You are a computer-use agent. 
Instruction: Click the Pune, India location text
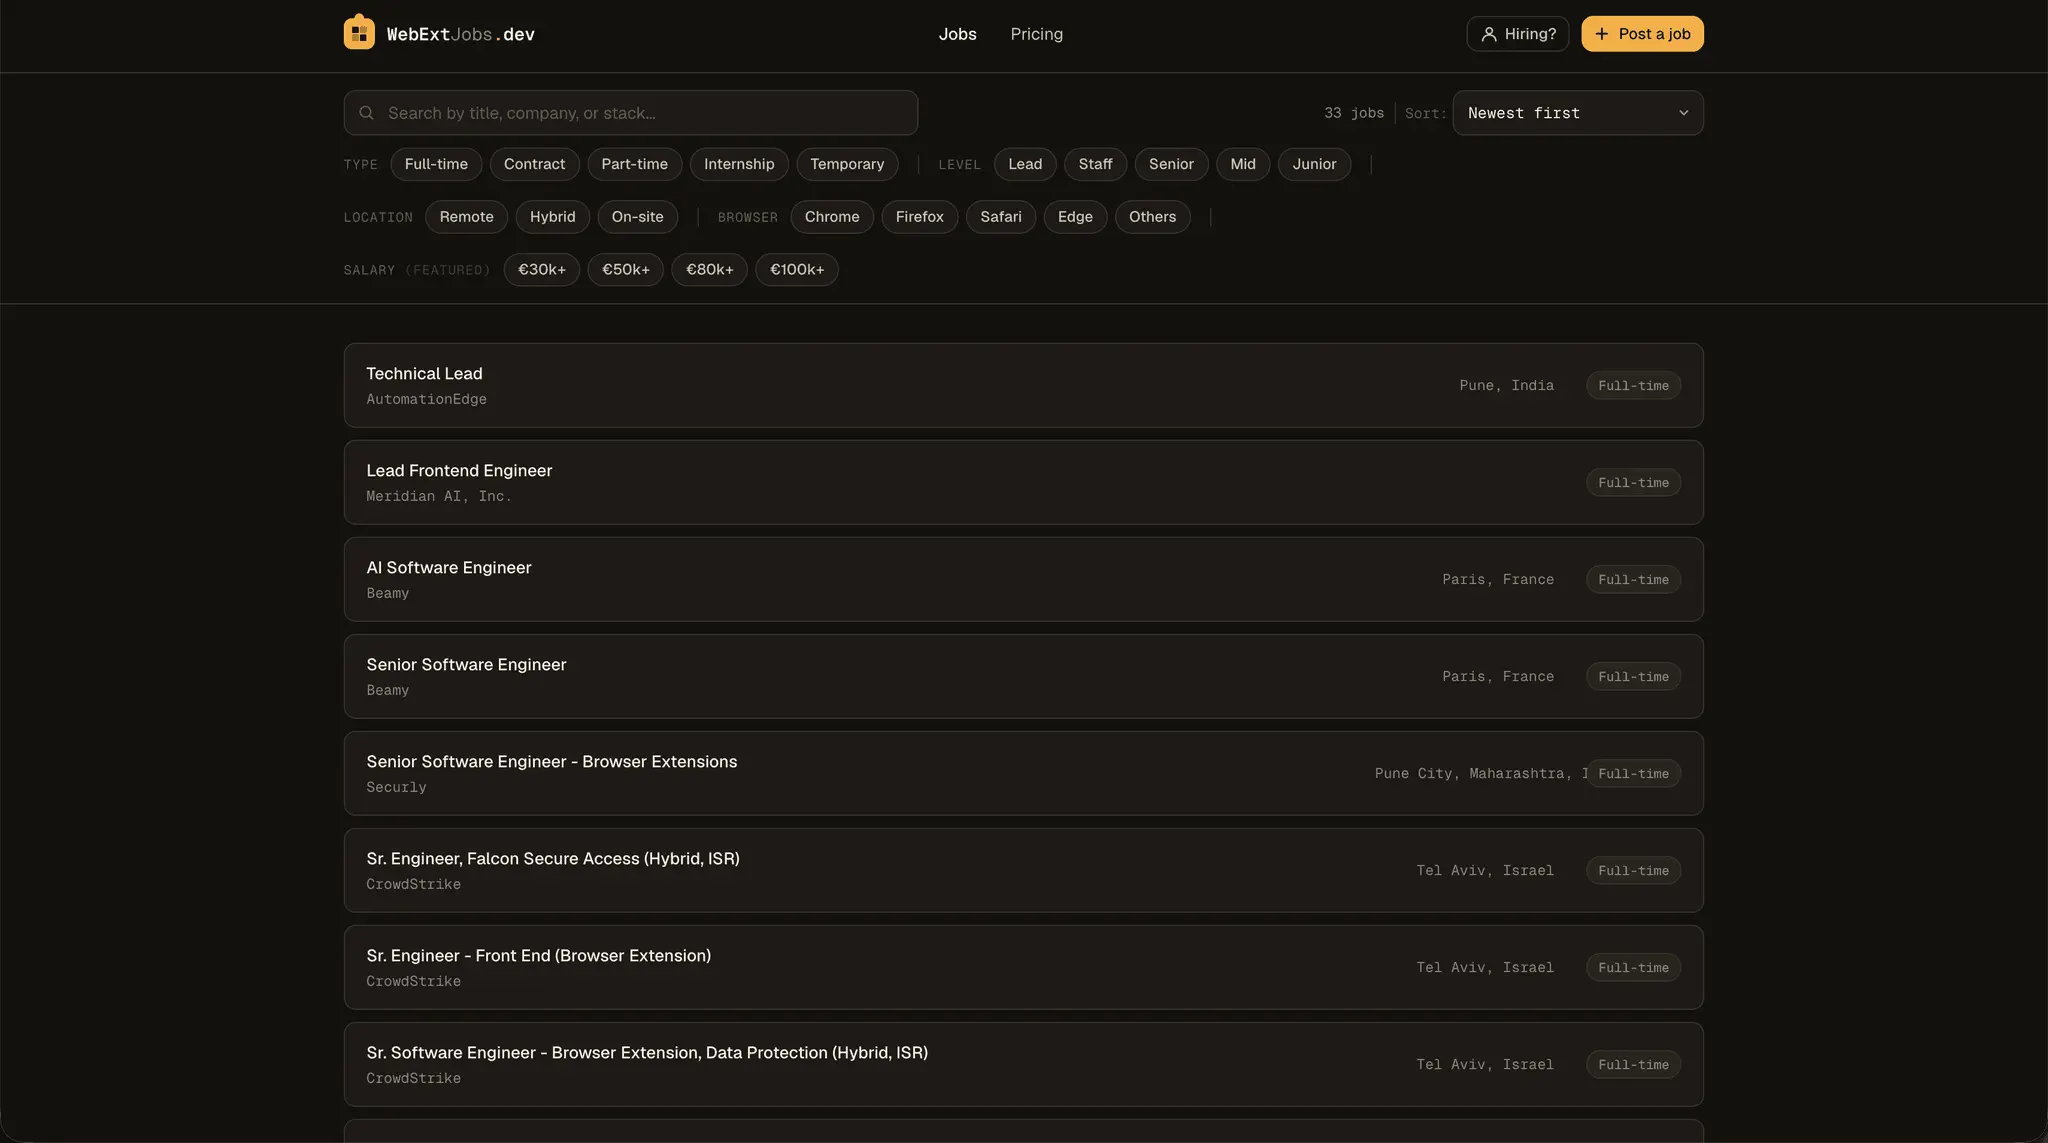point(1507,386)
